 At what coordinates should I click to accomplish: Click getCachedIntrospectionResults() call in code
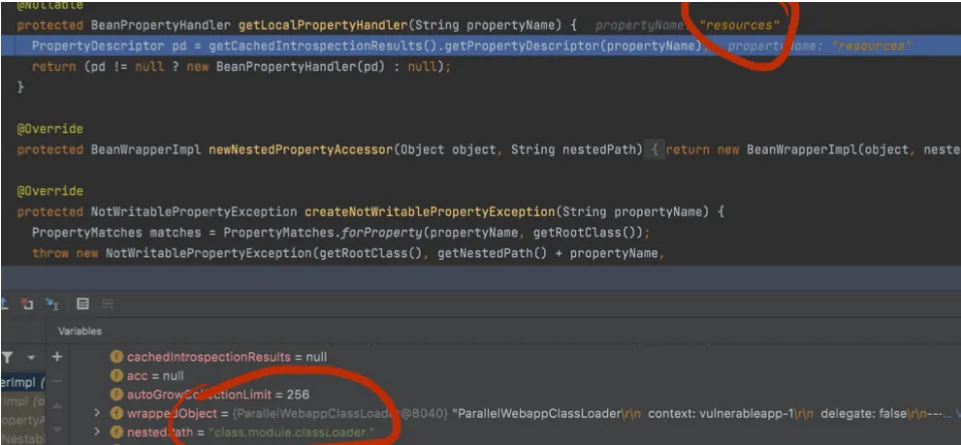point(324,47)
